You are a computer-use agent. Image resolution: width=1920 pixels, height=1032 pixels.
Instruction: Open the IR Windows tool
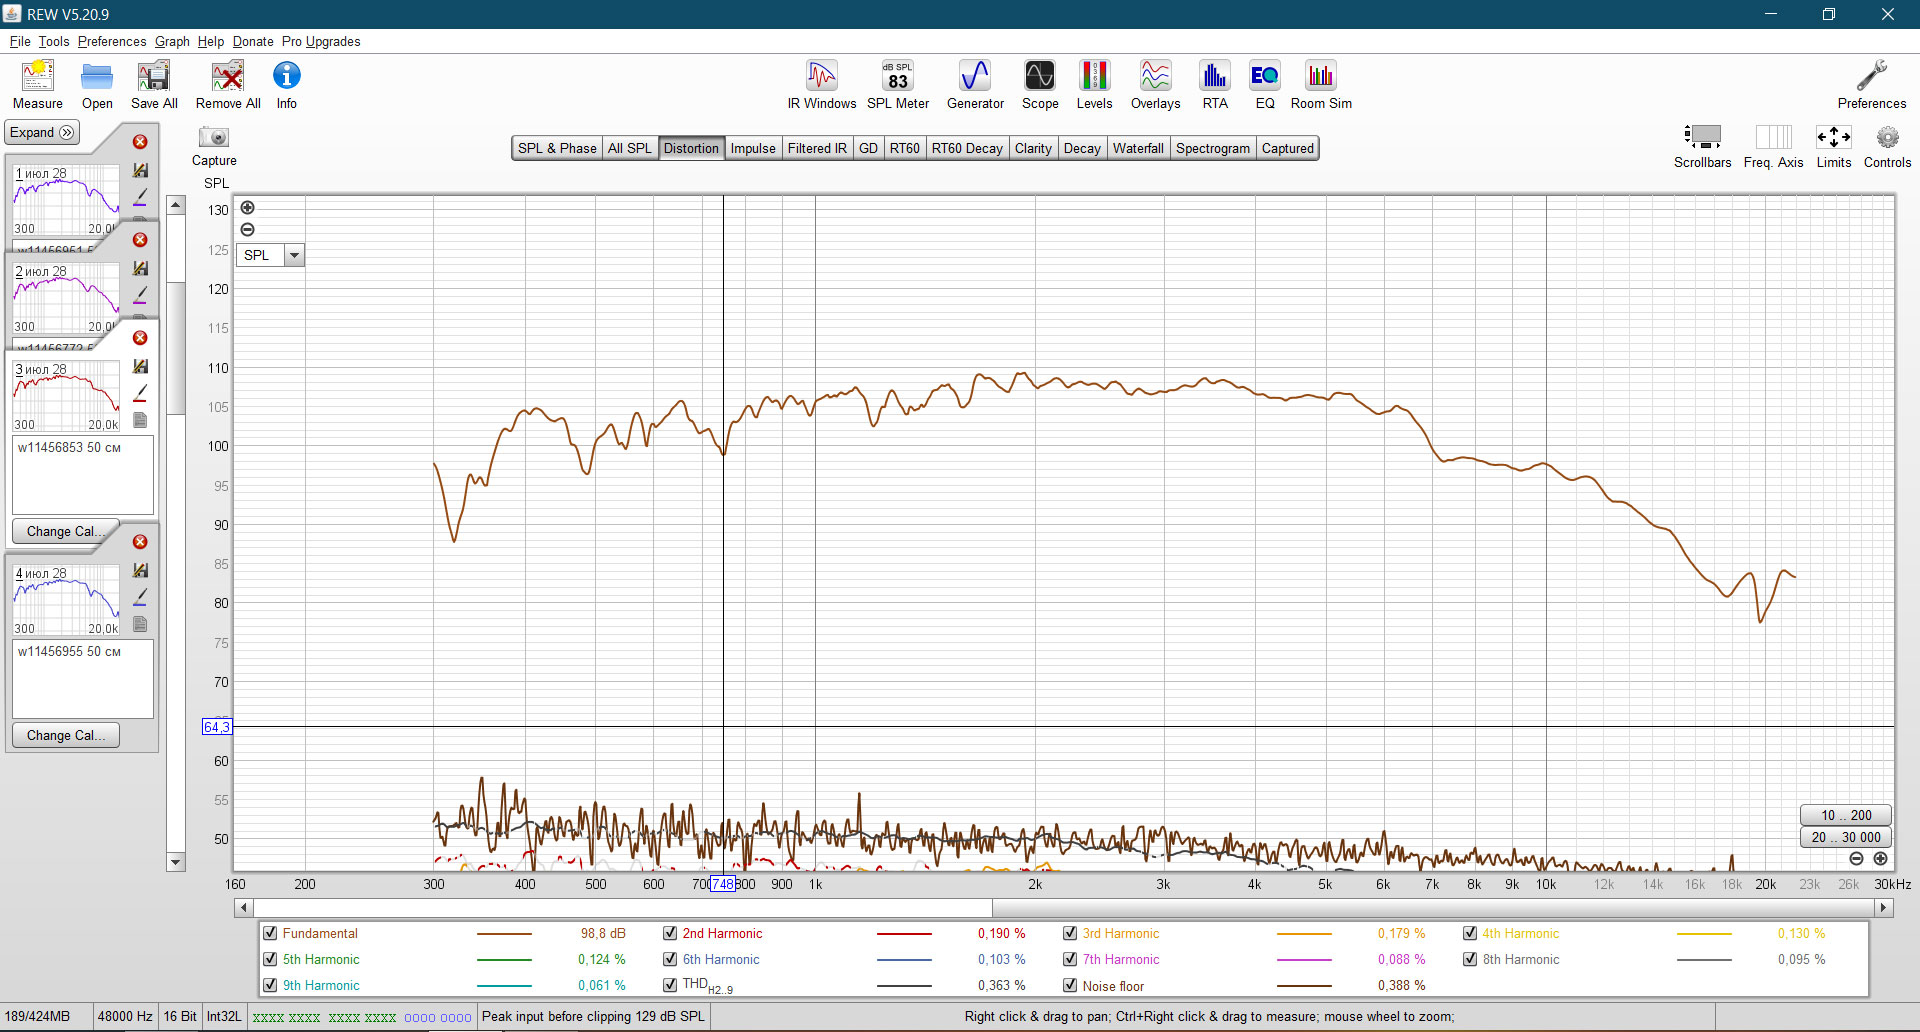822,76
